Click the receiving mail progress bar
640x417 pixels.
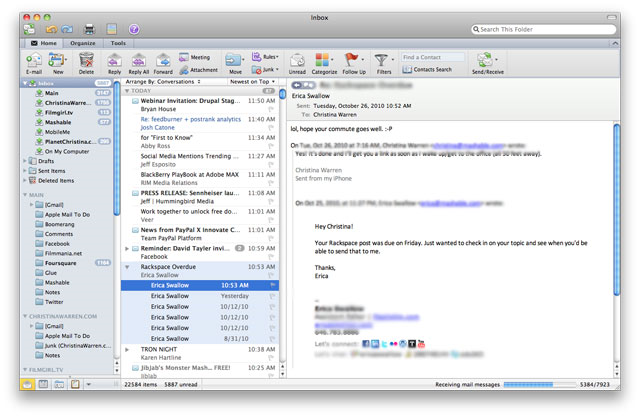point(539,384)
